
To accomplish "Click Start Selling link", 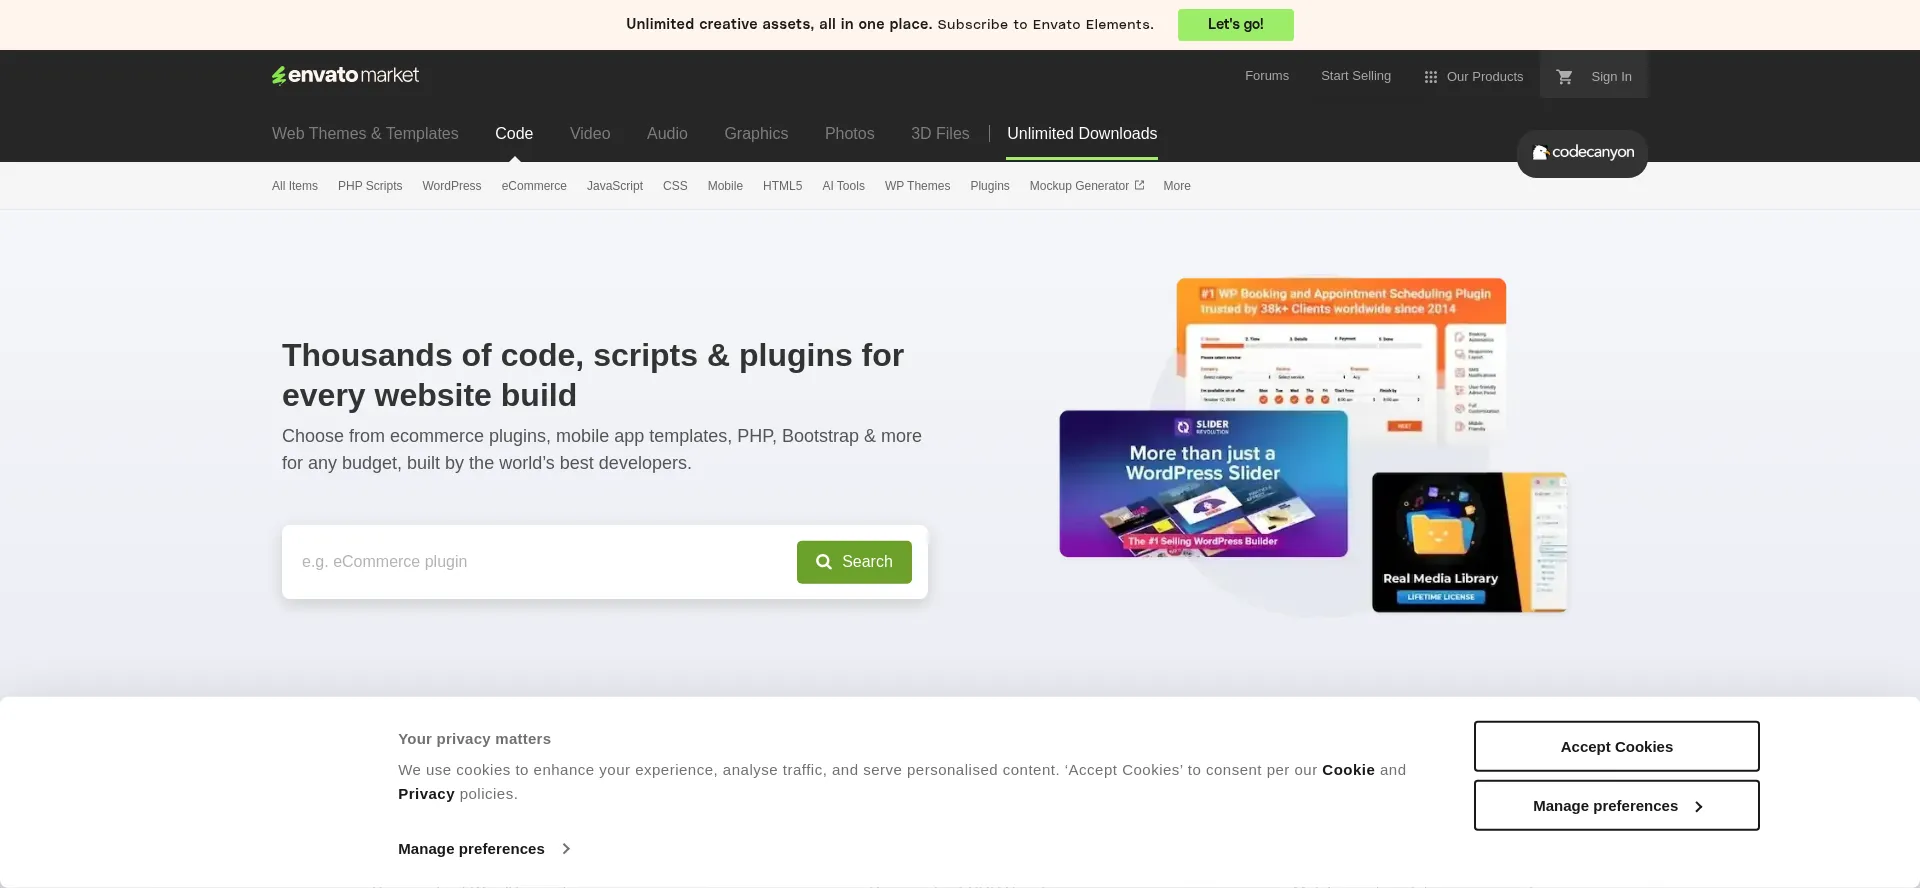I will click(x=1355, y=76).
